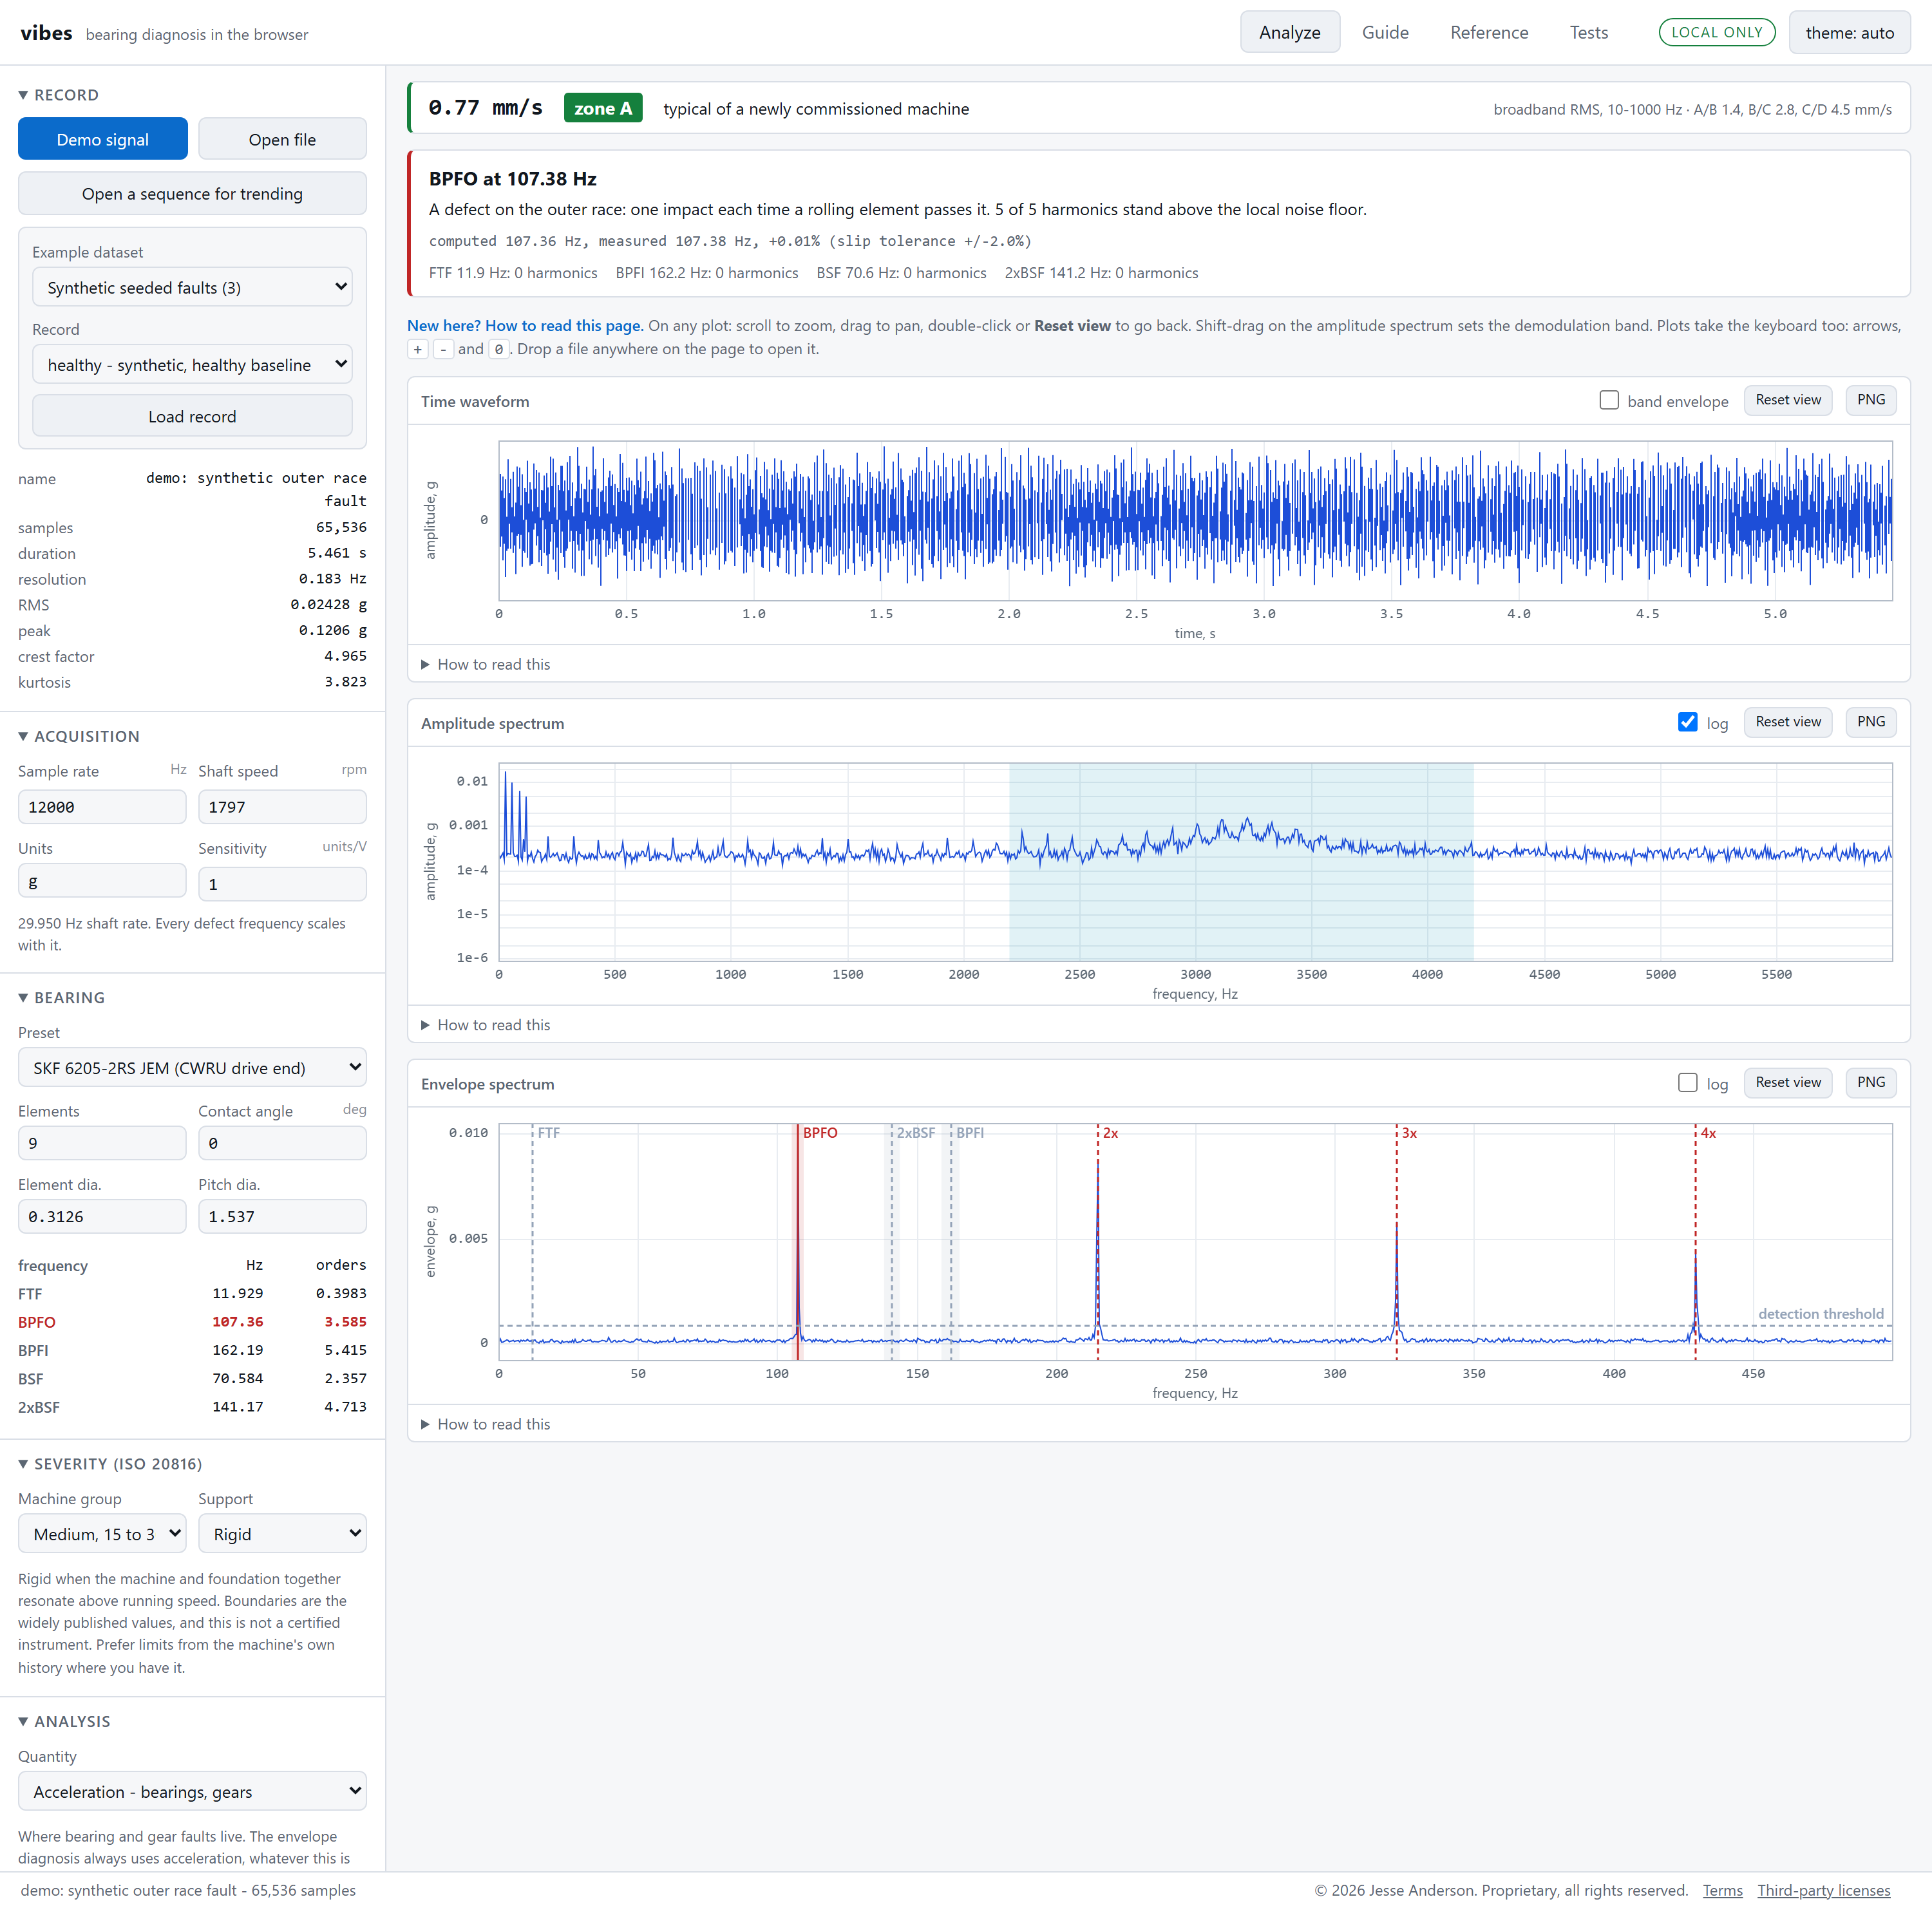
Task: Open the Record dropdown showing healthy baseline
Action: click(192, 364)
